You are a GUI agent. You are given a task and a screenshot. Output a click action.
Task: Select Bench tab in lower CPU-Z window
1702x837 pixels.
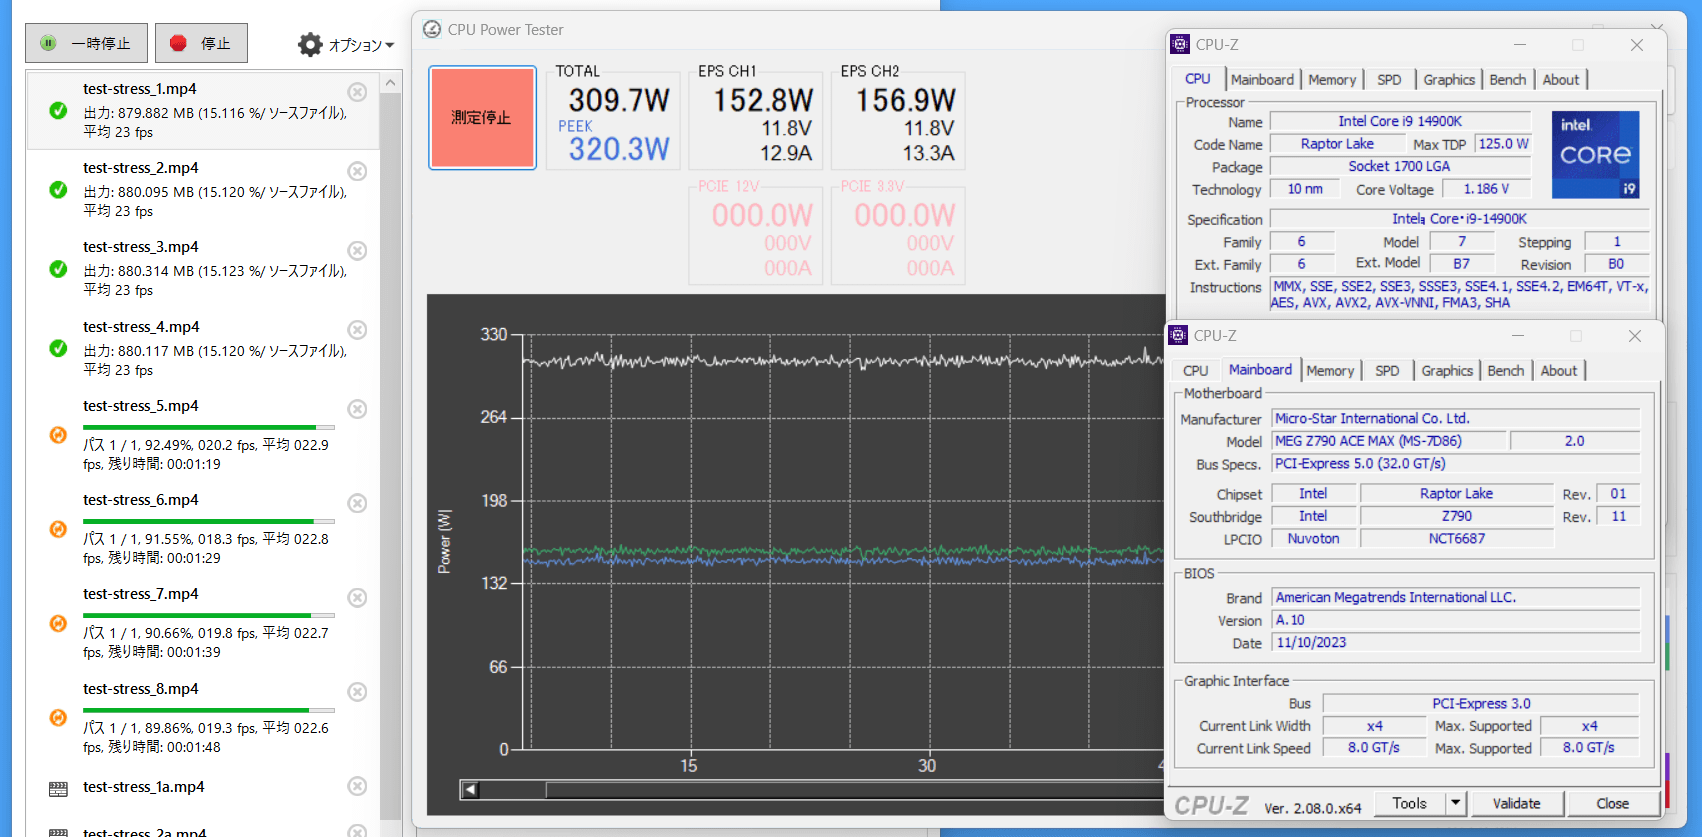[1506, 371]
